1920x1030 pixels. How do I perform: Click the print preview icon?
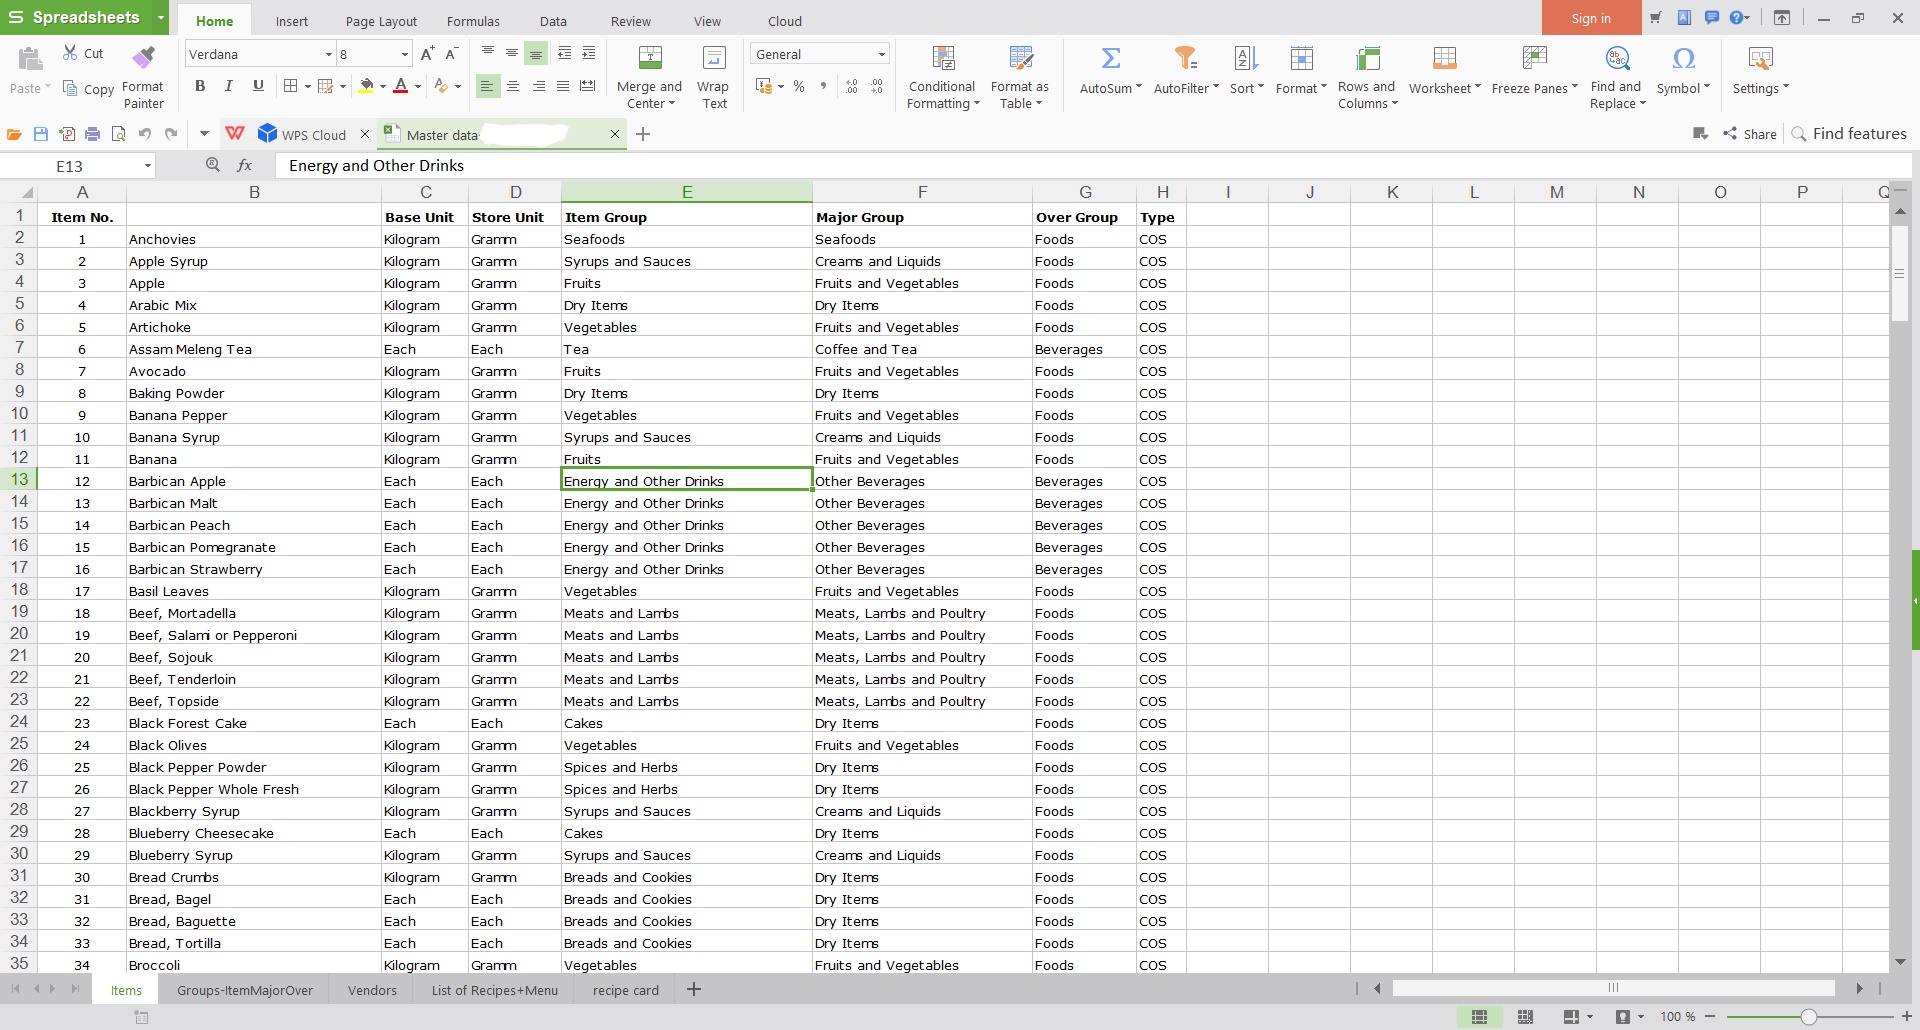click(x=118, y=134)
